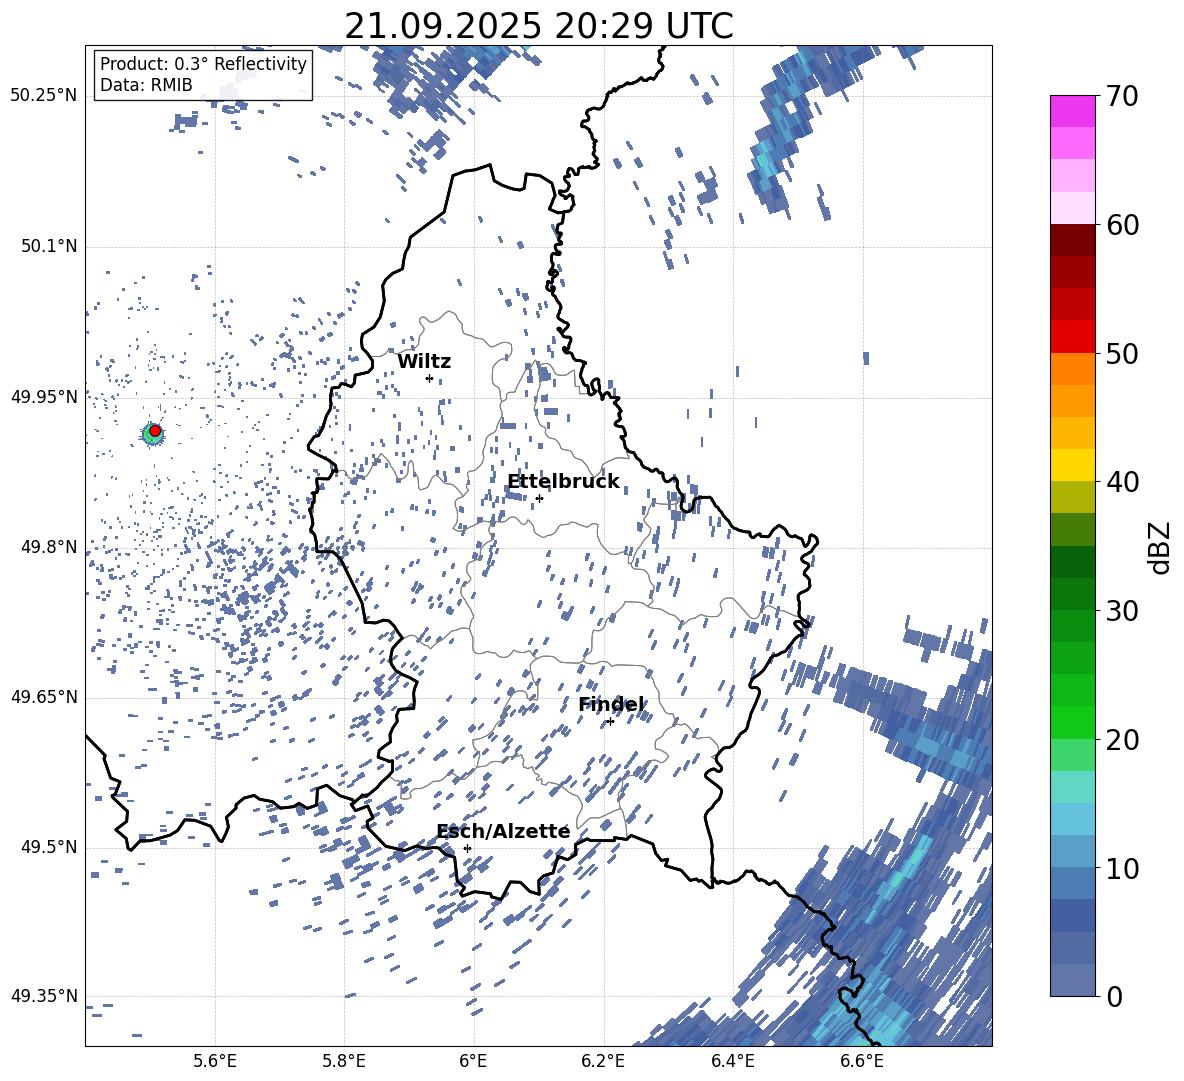
Task: Click the Findel city label
Action: [611, 705]
